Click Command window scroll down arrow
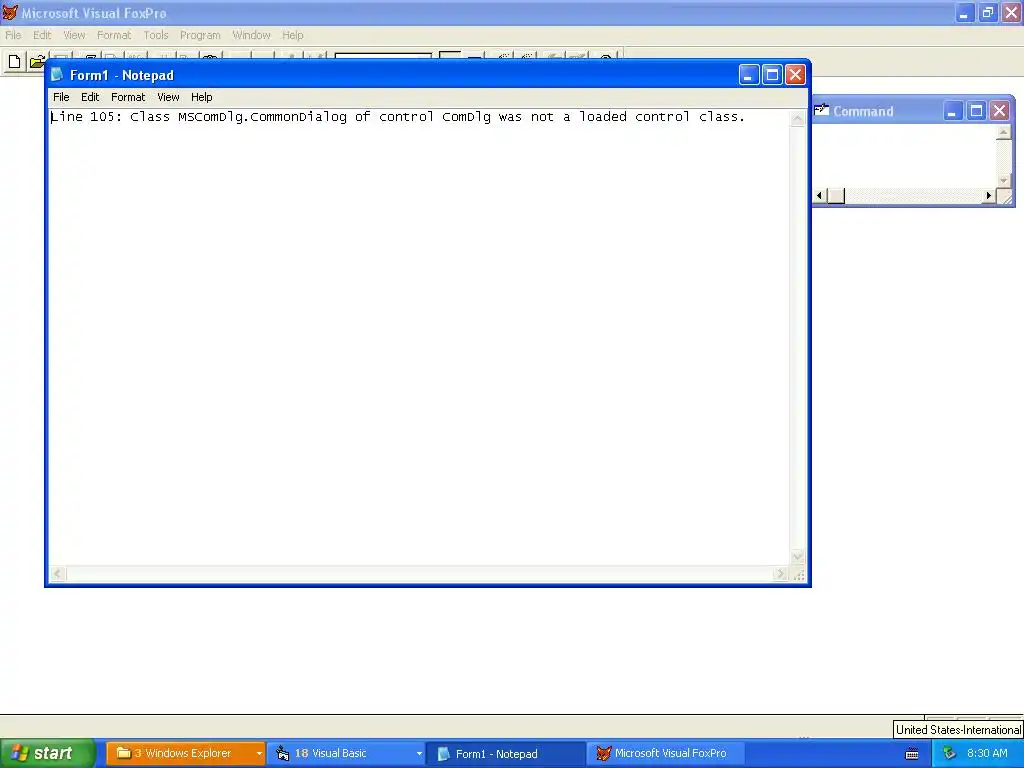 tap(1004, 180)
